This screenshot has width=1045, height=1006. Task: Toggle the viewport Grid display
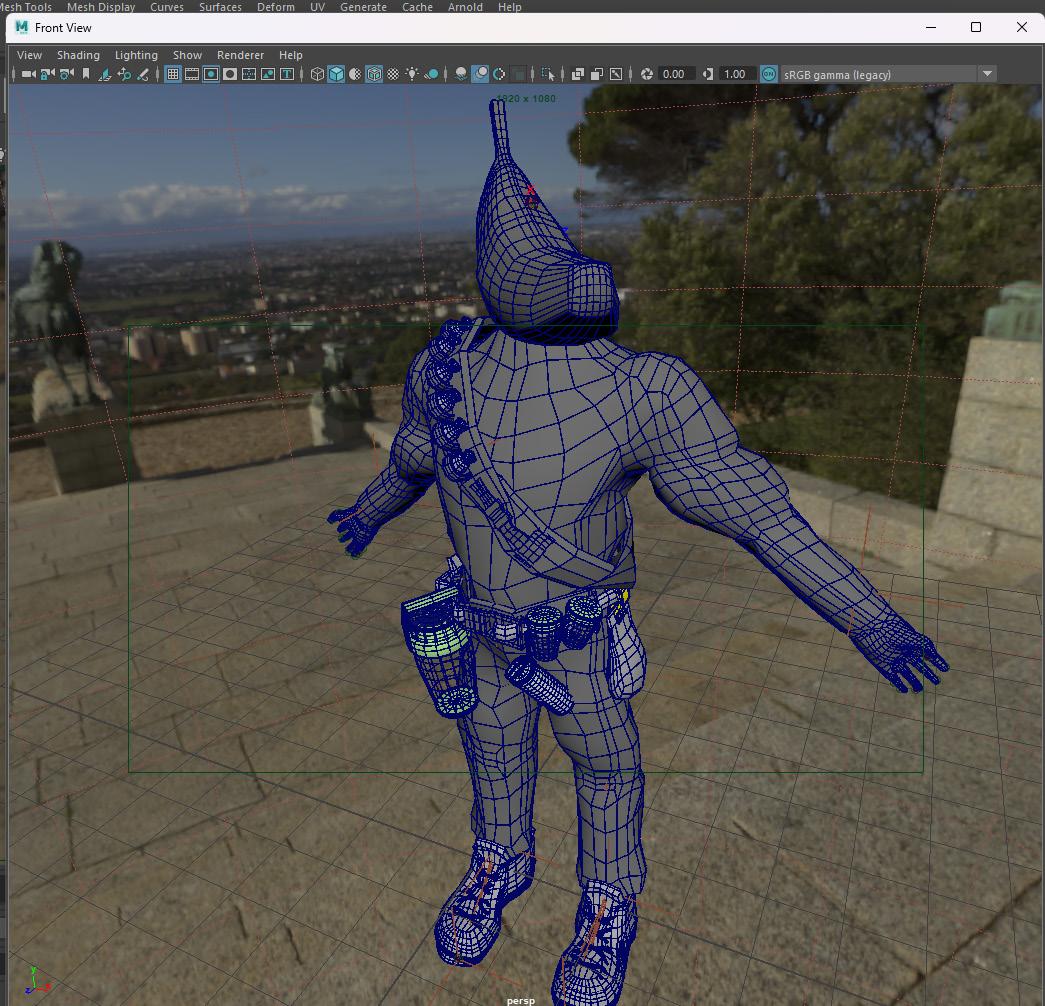(173, 74)
